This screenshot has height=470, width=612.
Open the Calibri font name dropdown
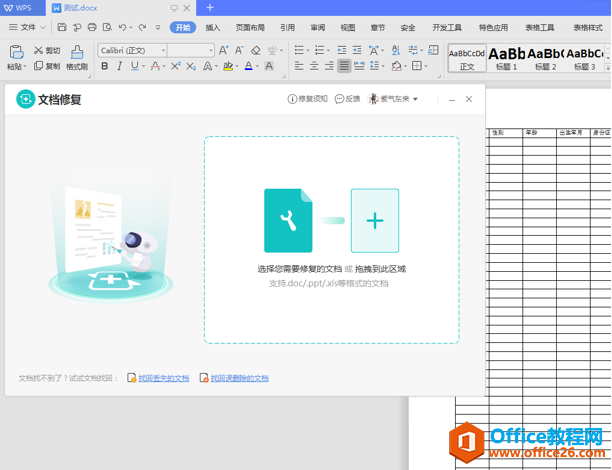(164, 50)
